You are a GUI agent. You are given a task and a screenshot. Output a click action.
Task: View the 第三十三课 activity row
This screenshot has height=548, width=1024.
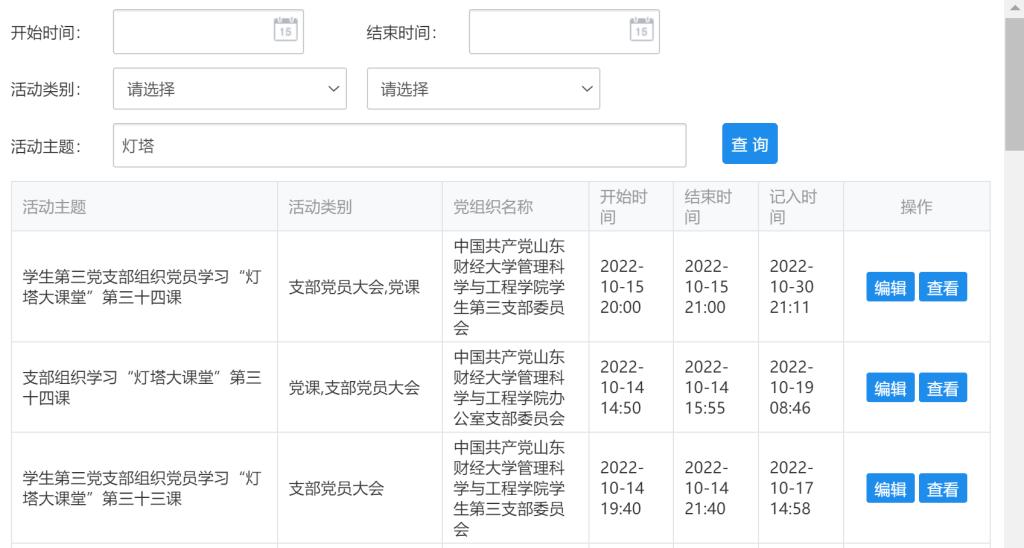pyautogui.click(x=942, y=488)
